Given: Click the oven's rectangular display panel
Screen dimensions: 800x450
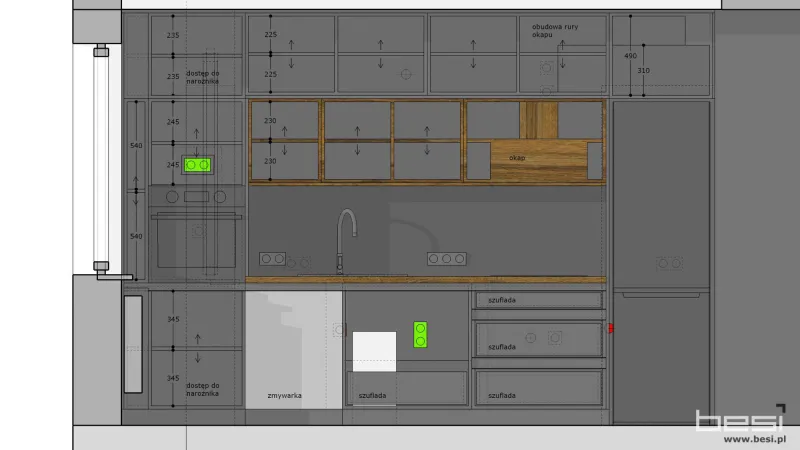Looking at the screenshot, I should pos(196,196).
